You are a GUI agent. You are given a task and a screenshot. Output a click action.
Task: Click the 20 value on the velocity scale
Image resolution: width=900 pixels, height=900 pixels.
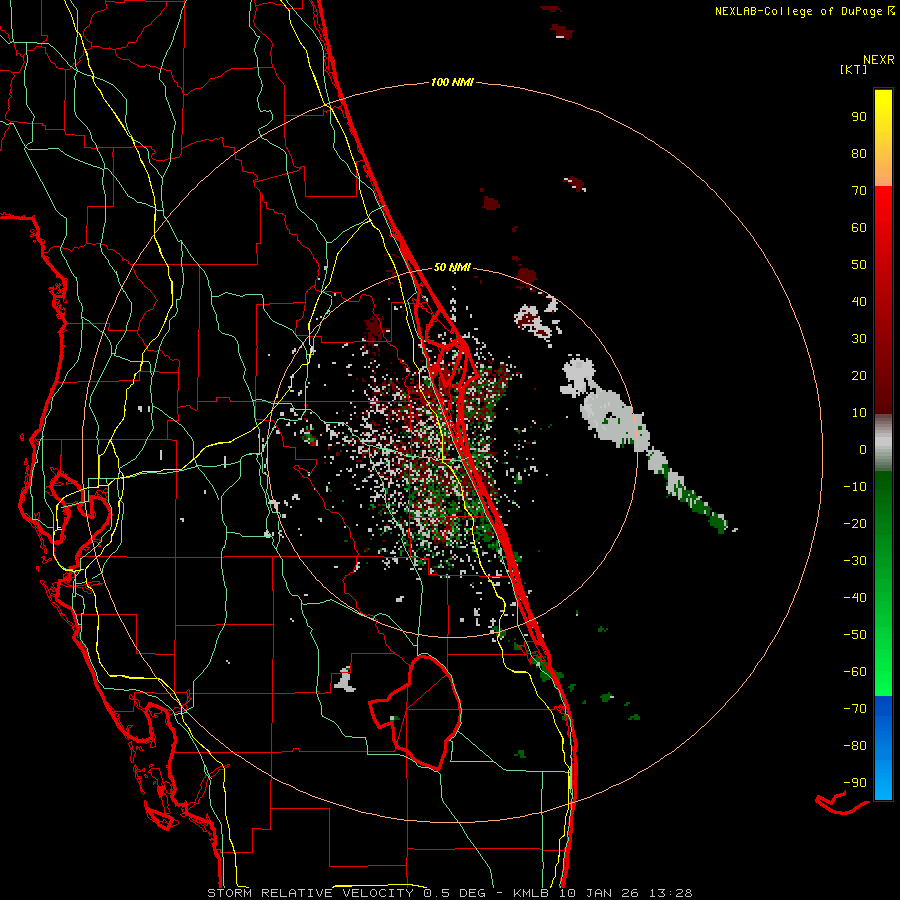click(x=859, y=375)
